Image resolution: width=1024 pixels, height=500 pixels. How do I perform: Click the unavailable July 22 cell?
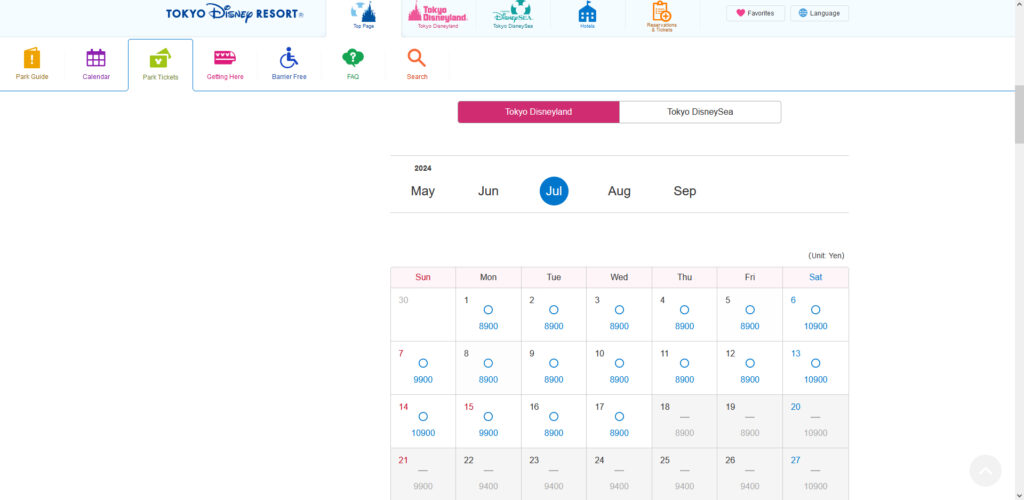click(488, 475)
